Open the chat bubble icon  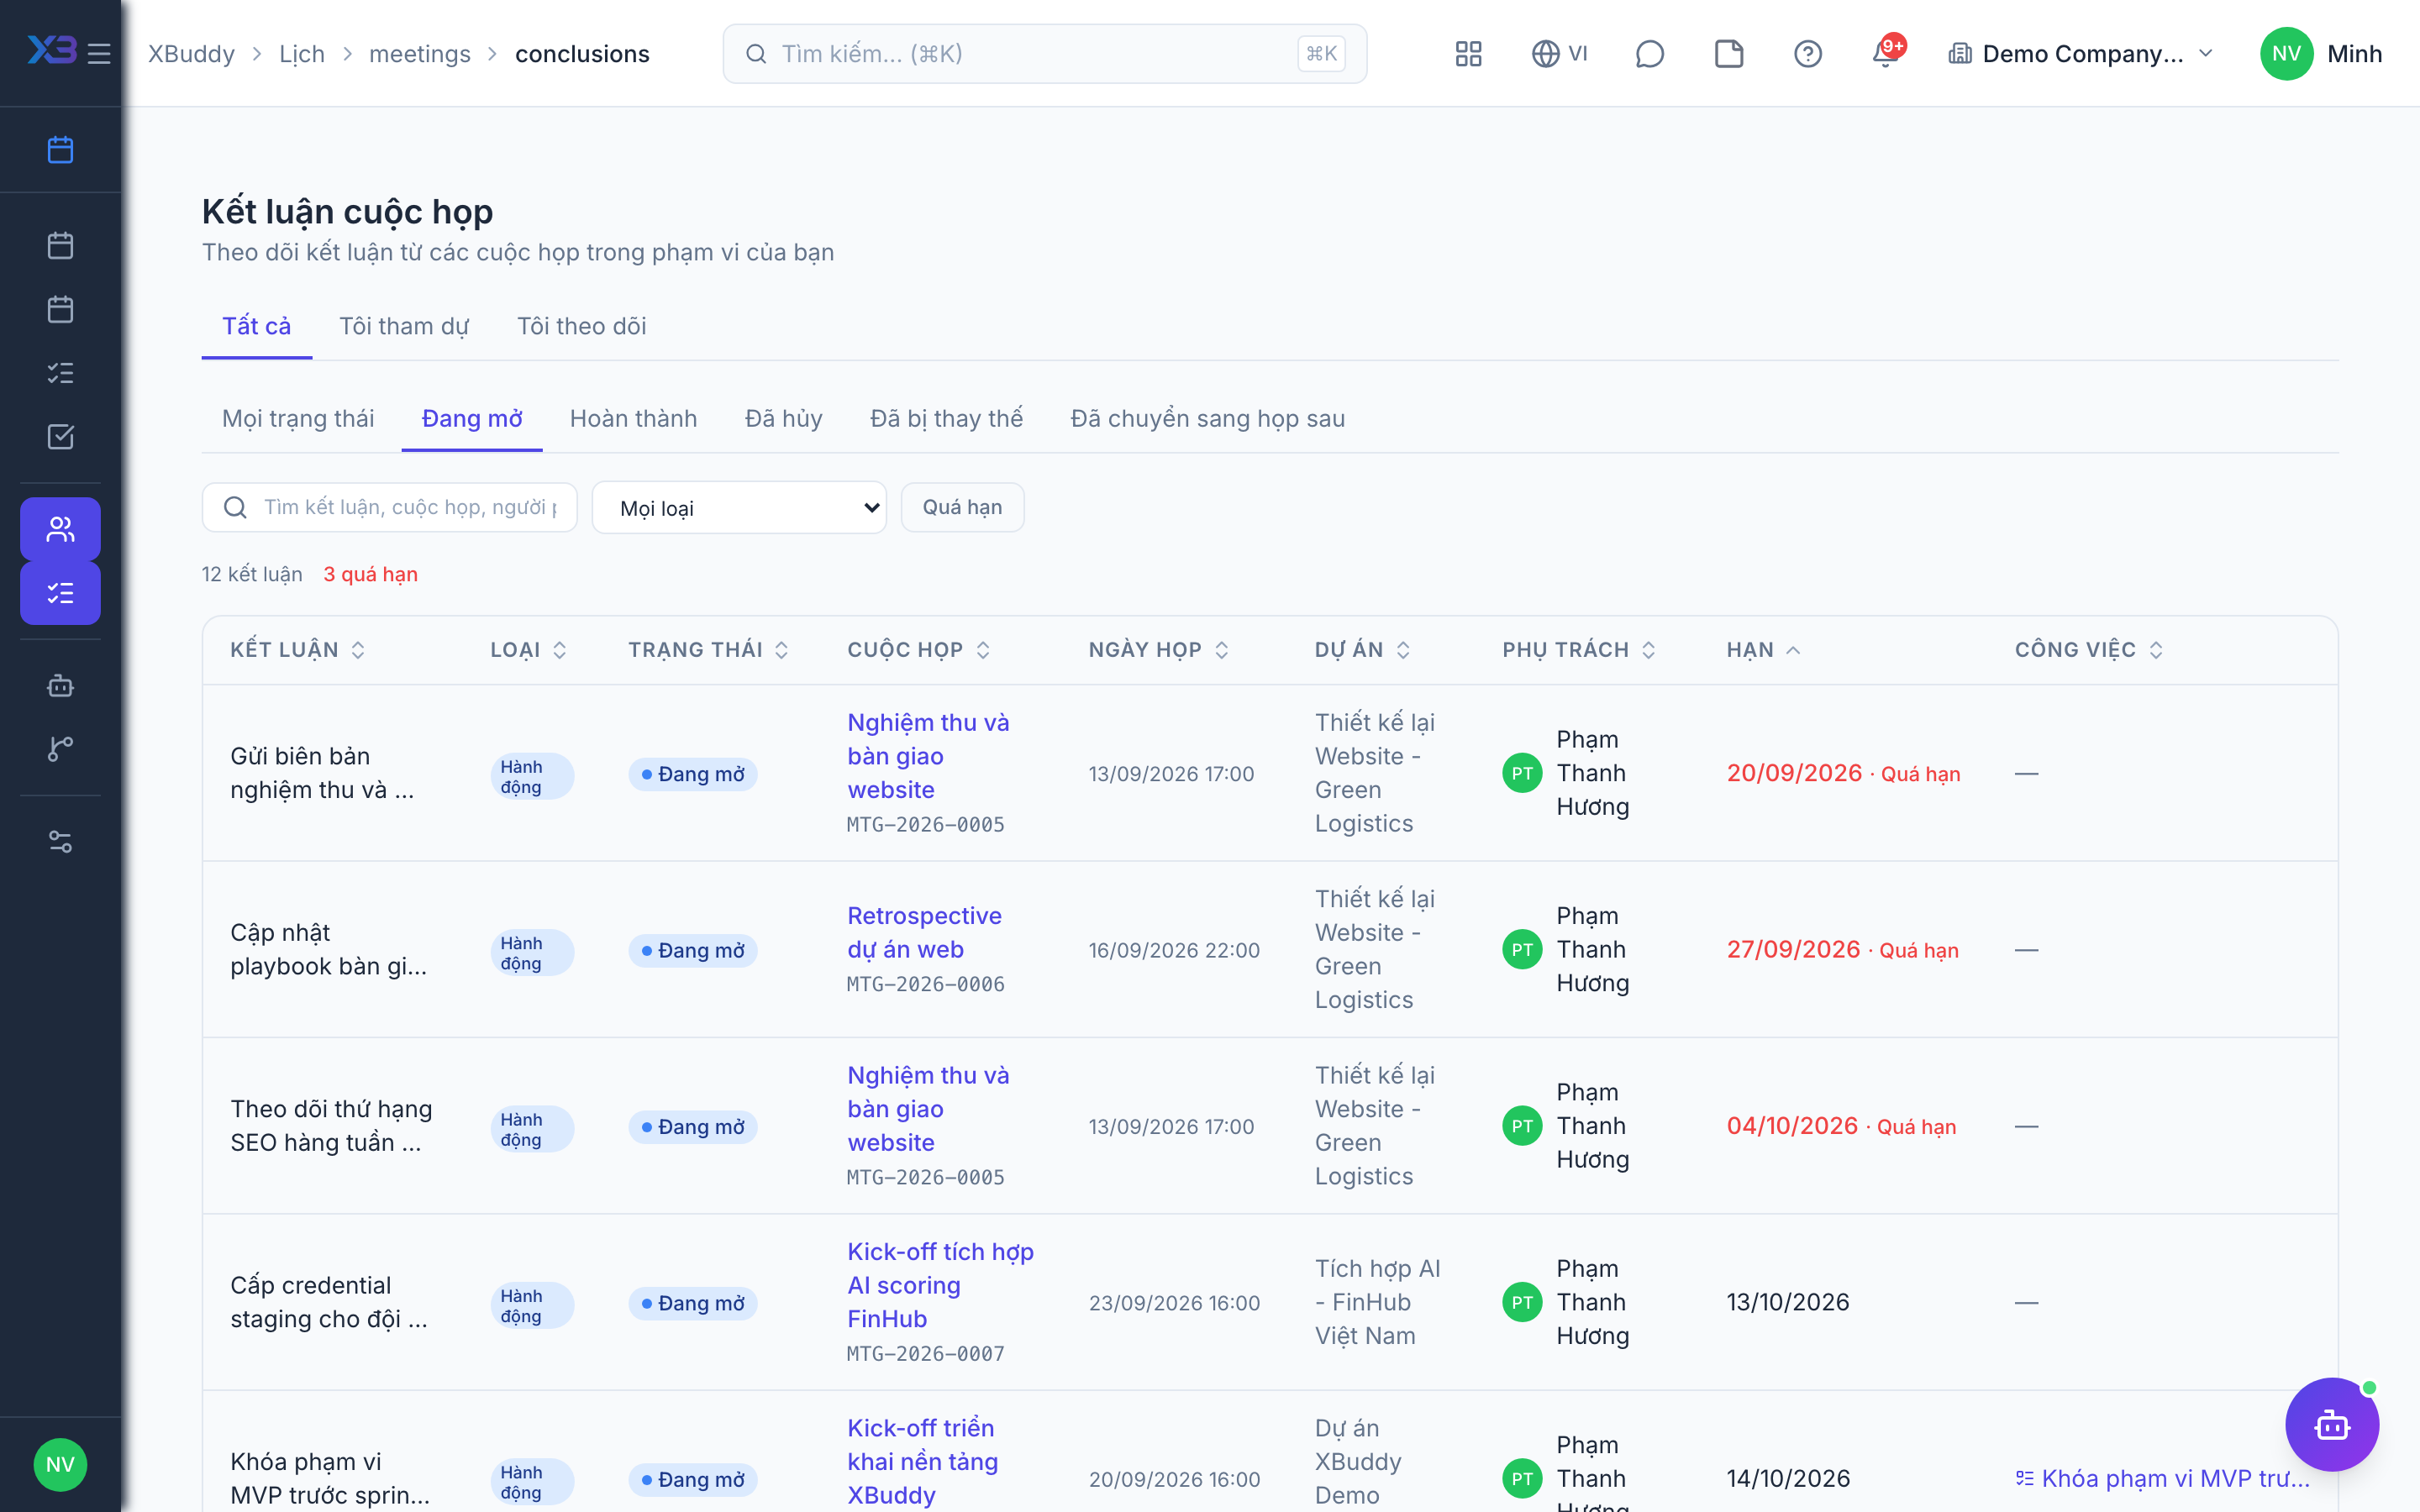point(1649,53)
